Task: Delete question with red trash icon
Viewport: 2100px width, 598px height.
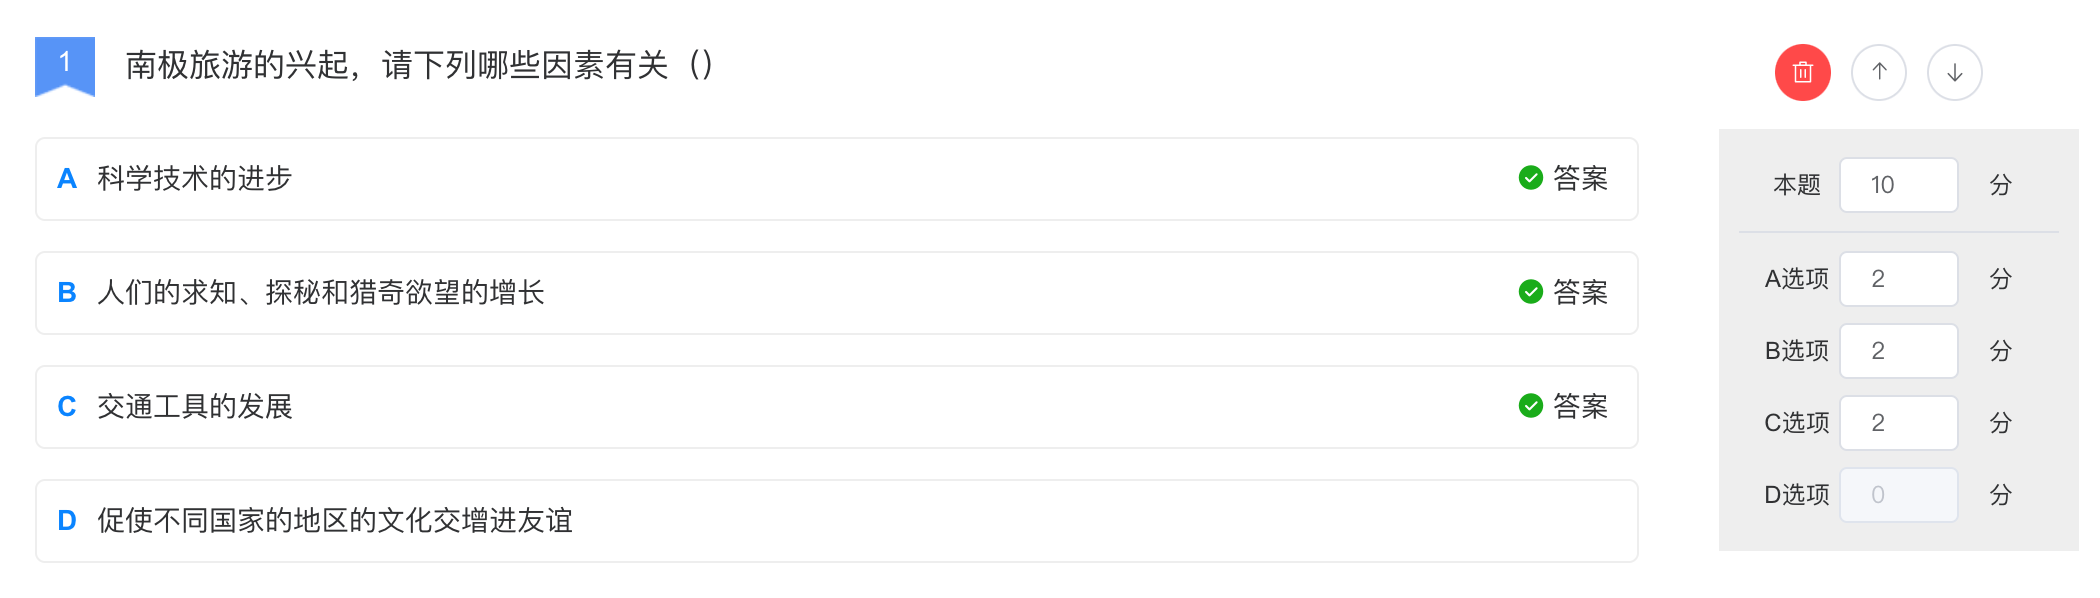Action: pos(1802,72)
